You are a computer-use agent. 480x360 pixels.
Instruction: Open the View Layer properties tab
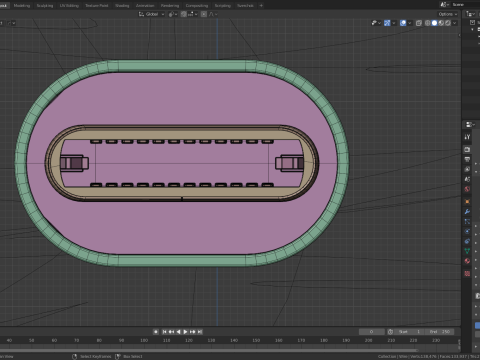(467, 169)
